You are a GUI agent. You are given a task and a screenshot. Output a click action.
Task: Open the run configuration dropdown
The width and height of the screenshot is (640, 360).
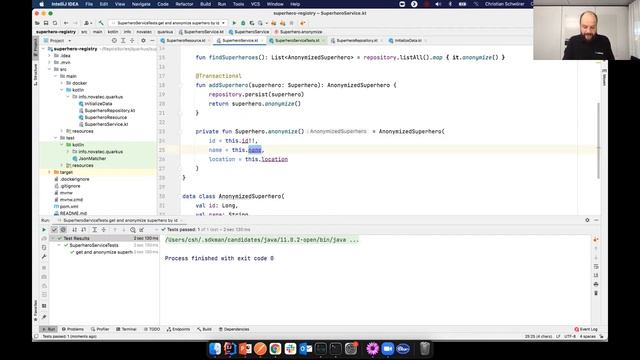click(x=168, y=23)
